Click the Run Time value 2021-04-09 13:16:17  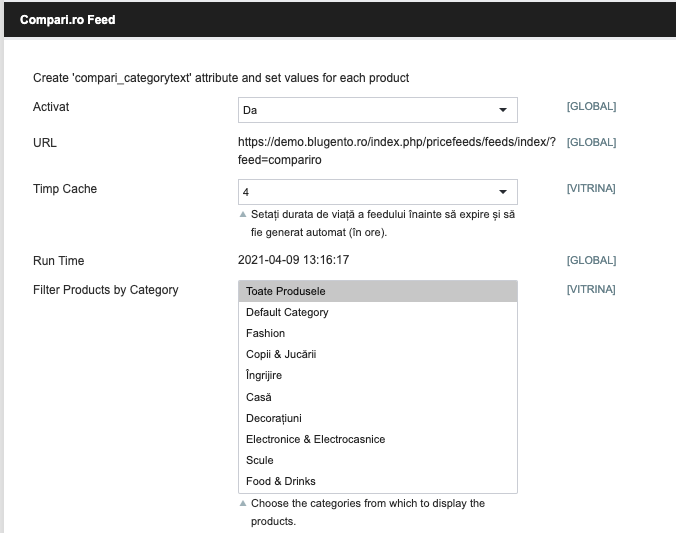coord(294,260)
